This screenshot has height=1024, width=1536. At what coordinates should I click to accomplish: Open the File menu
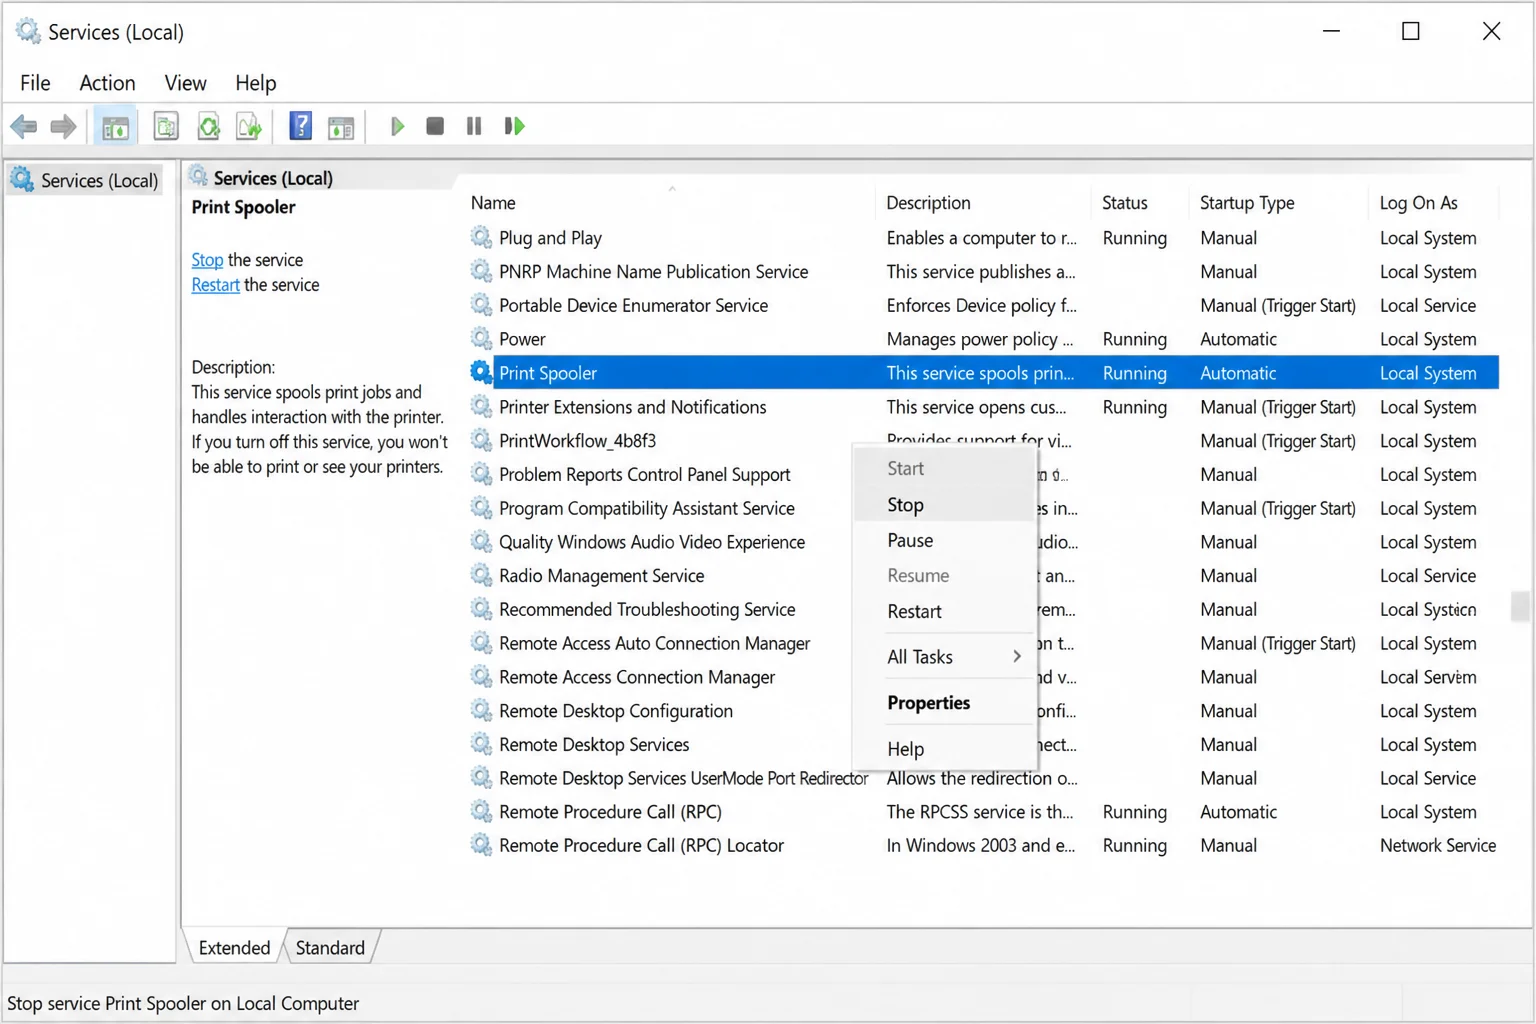[35, 83]
